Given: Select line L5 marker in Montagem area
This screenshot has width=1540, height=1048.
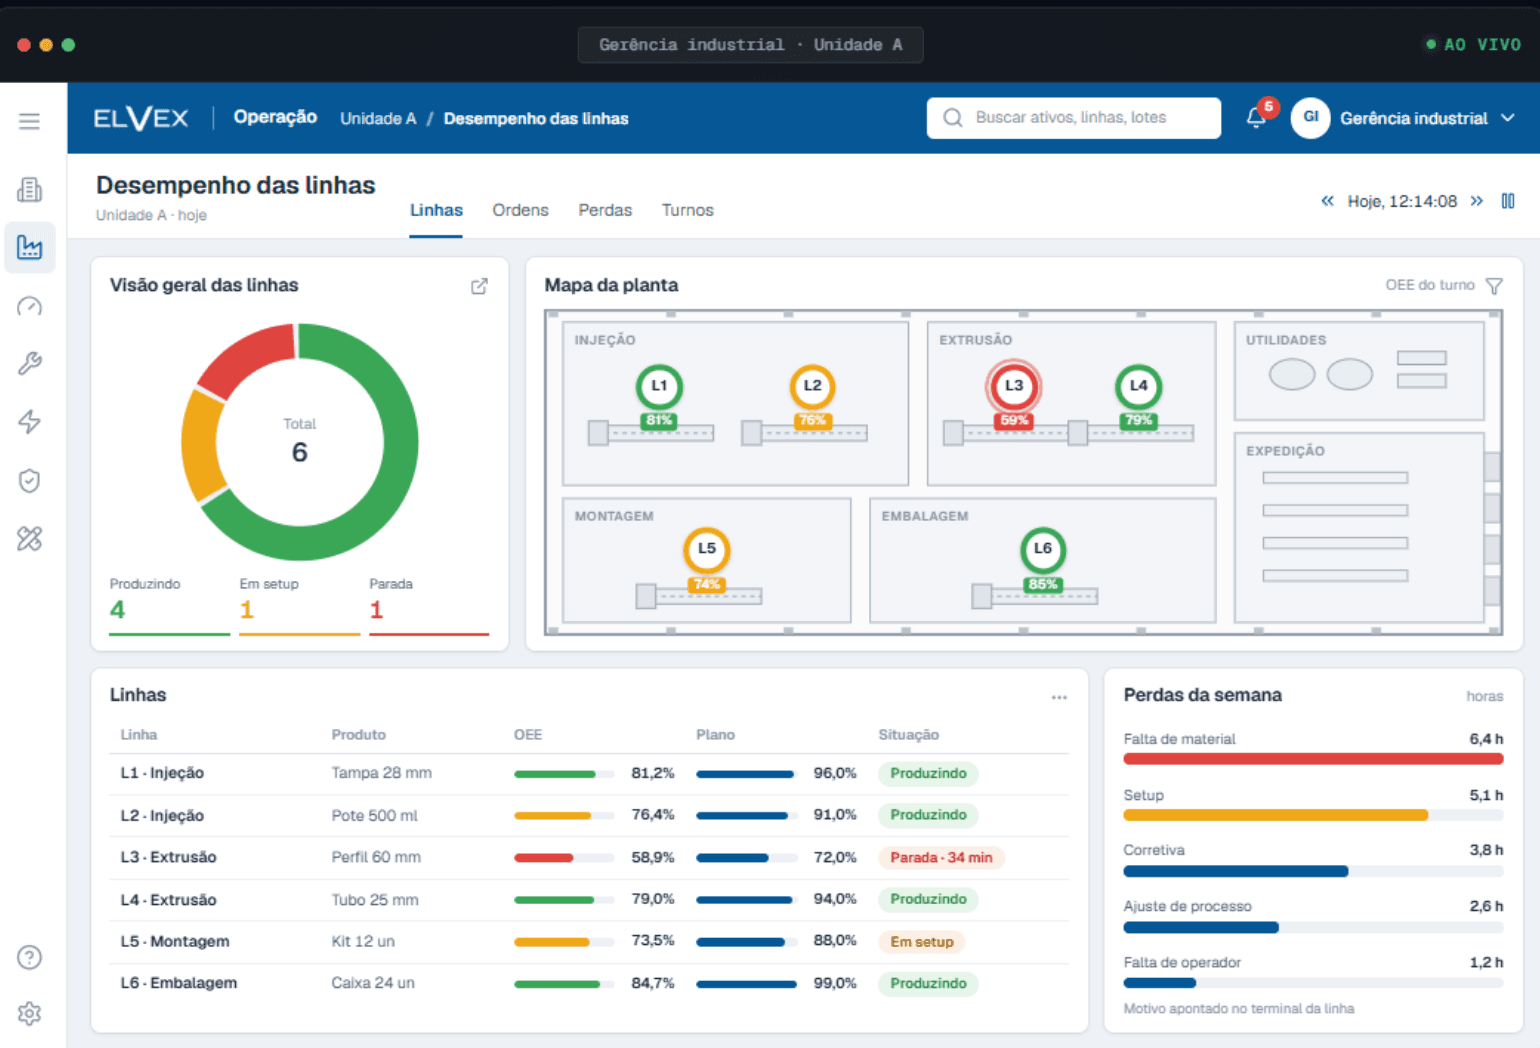Looking at the screenshot, I should (707, 549).
